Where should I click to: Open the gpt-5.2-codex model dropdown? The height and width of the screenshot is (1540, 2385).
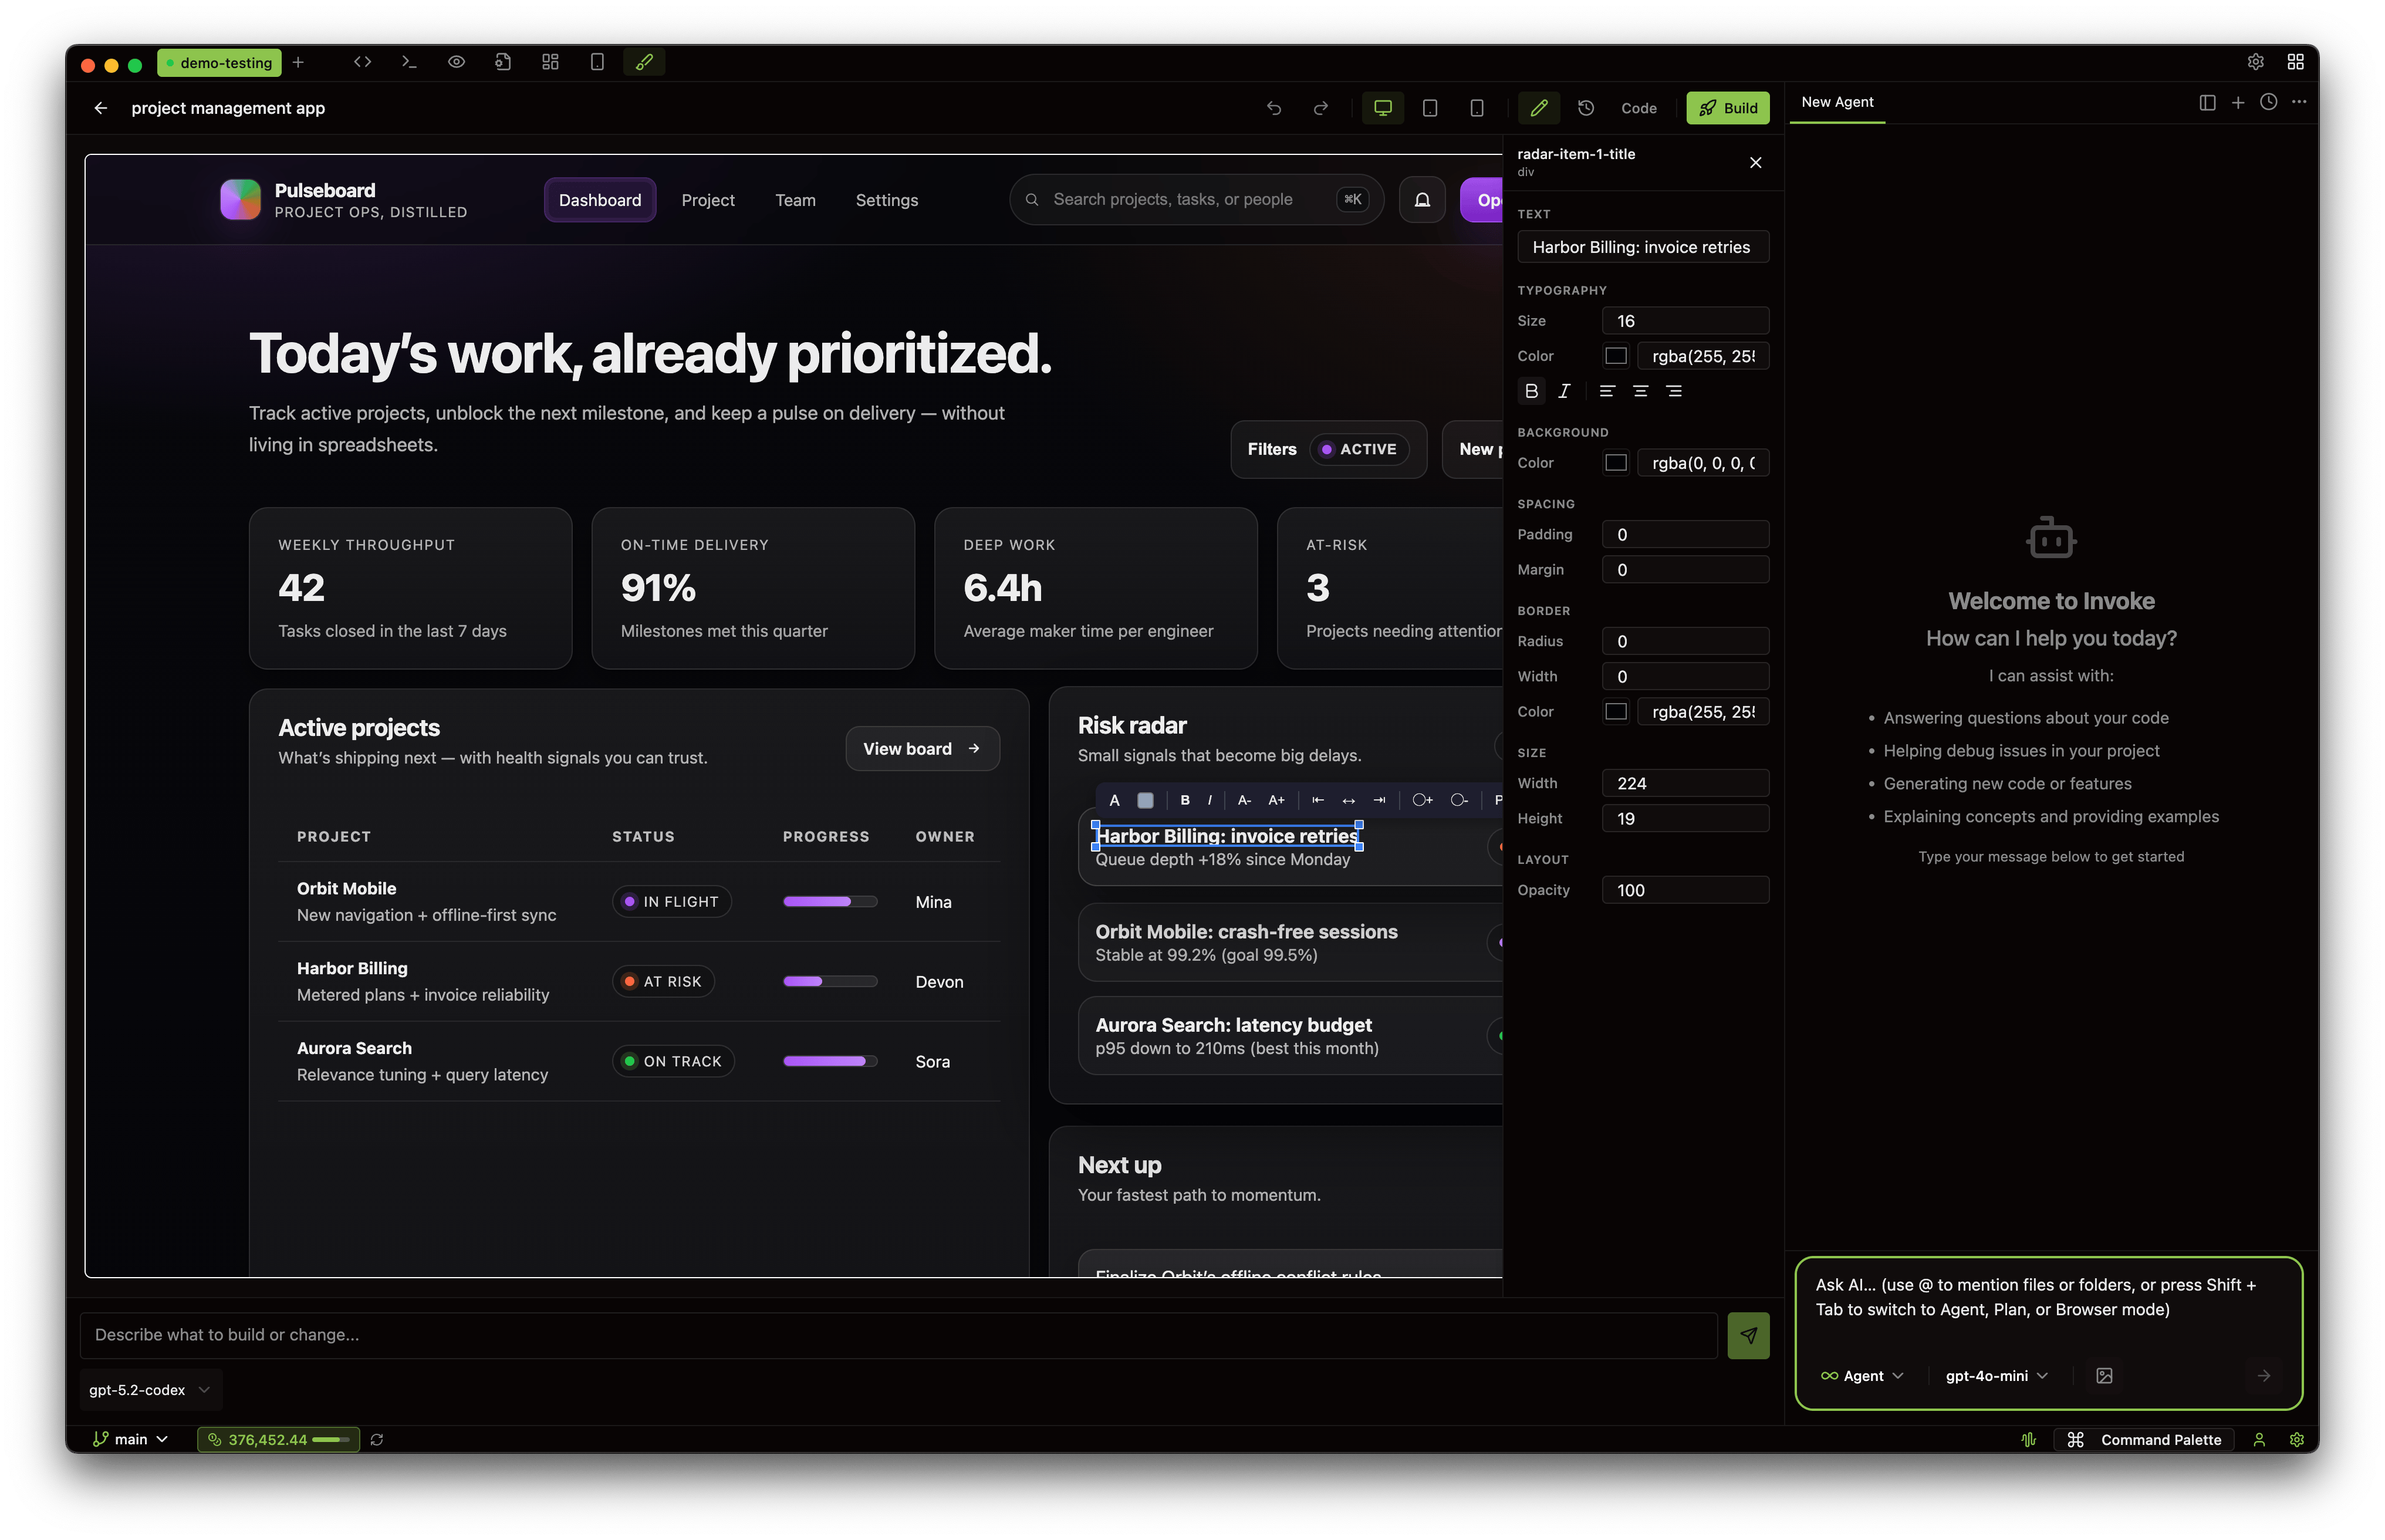tap(150, 1390)
